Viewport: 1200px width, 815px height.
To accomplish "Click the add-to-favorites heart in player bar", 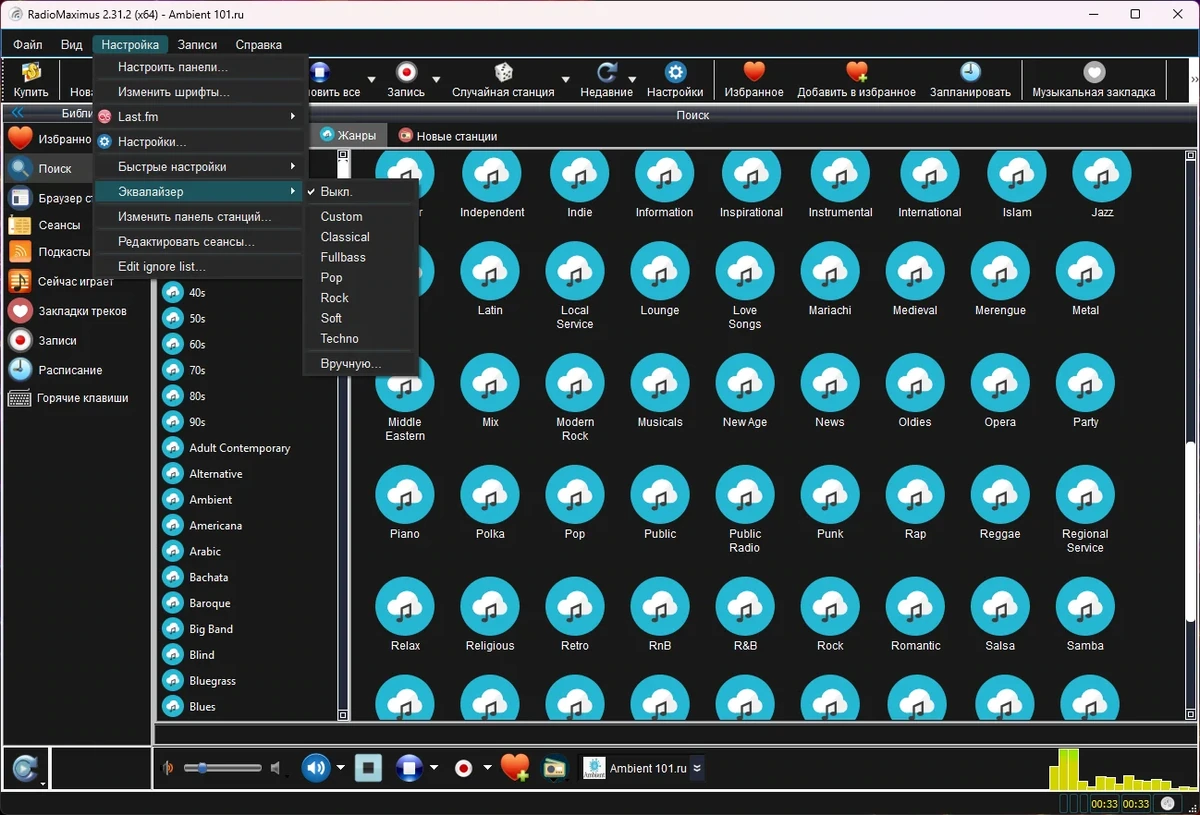I will [515, 768].
